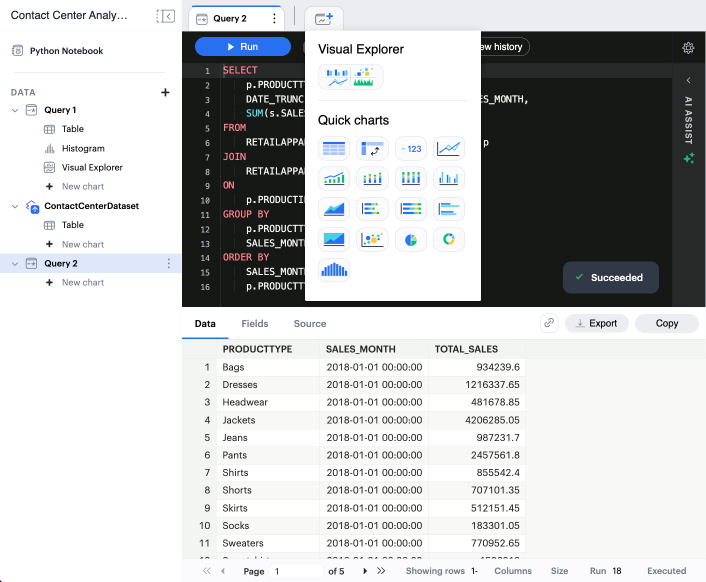The height and width of the screenshot is (582, 706).
Task: Run the SQL query
Action: (242, 47)
